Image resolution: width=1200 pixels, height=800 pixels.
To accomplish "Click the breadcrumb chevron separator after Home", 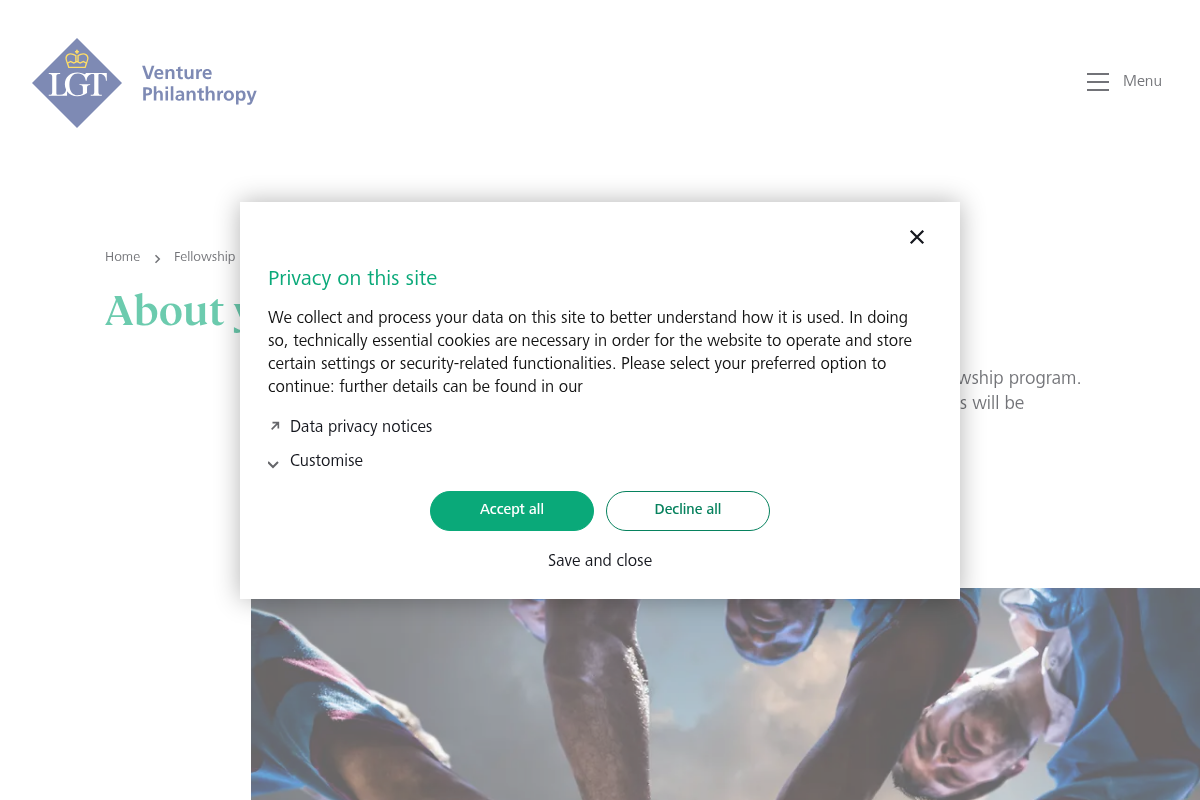I will (x=157, y=258).
